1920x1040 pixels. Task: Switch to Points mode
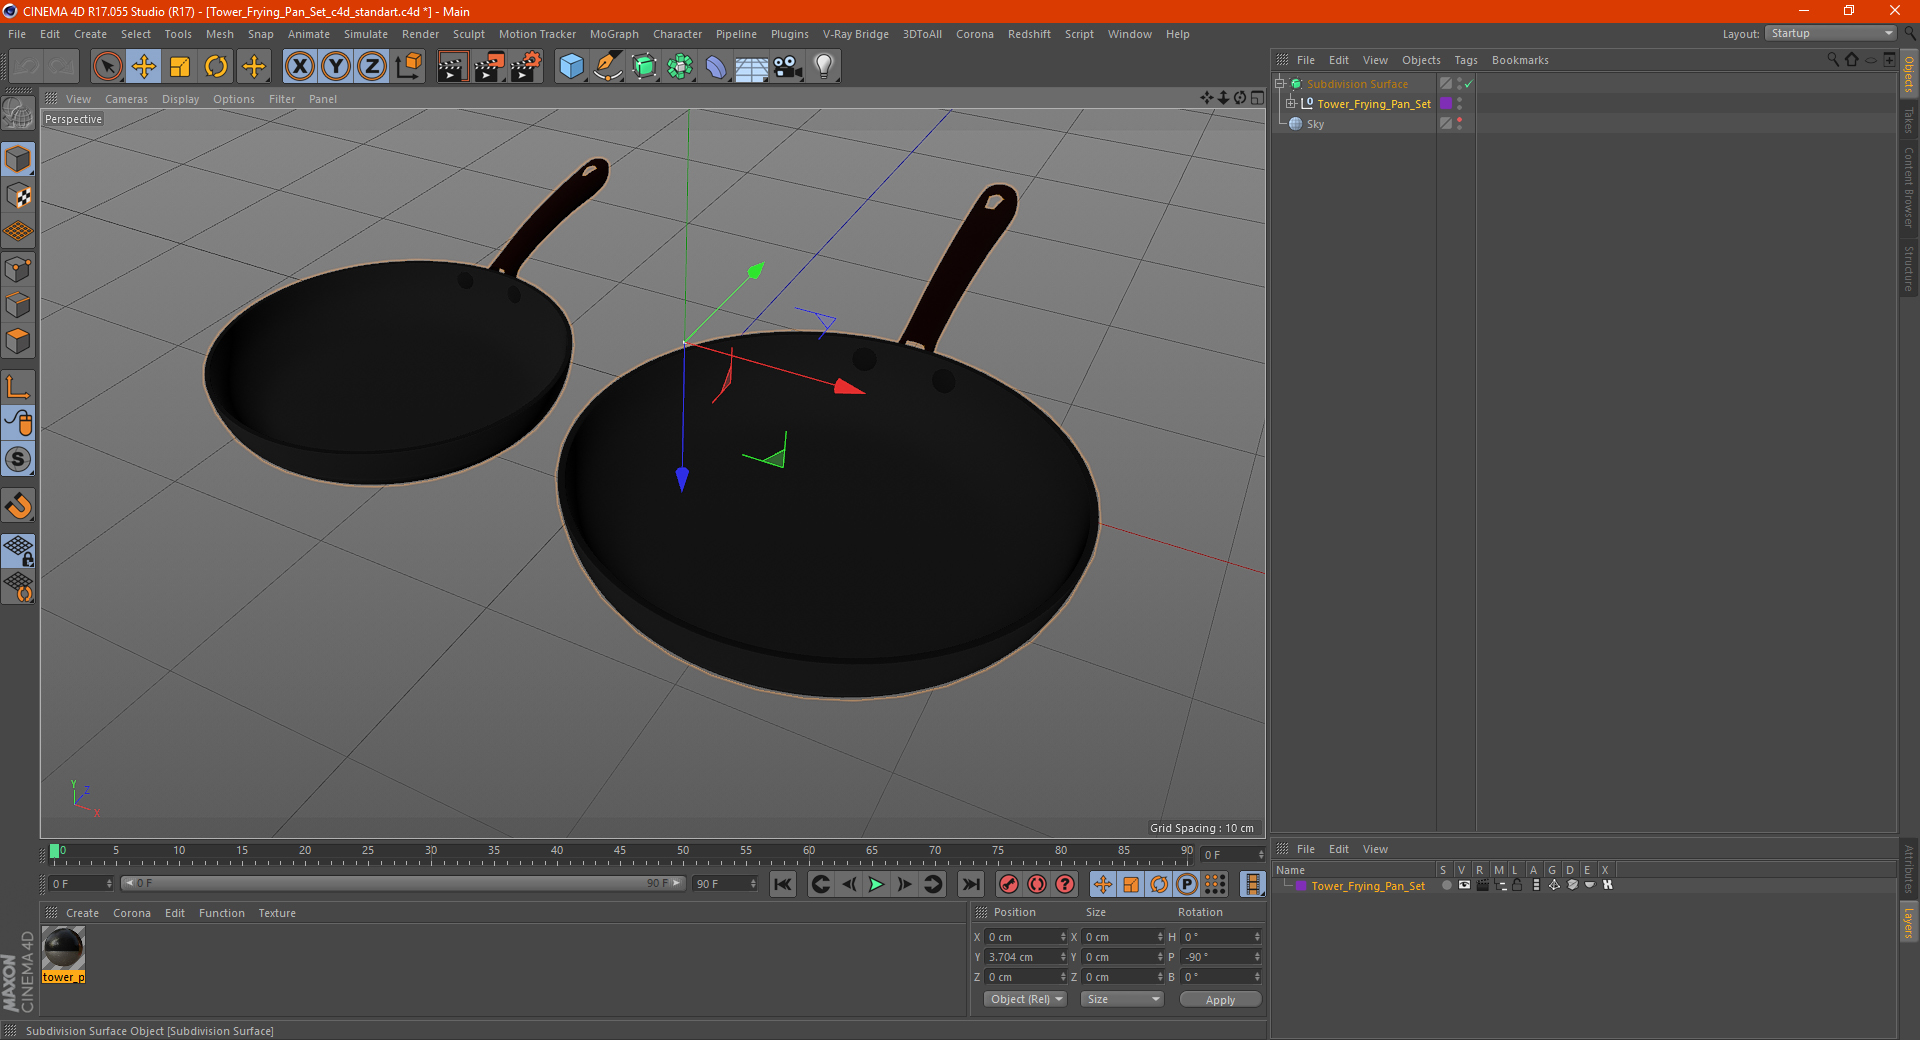tap(18, 269)
